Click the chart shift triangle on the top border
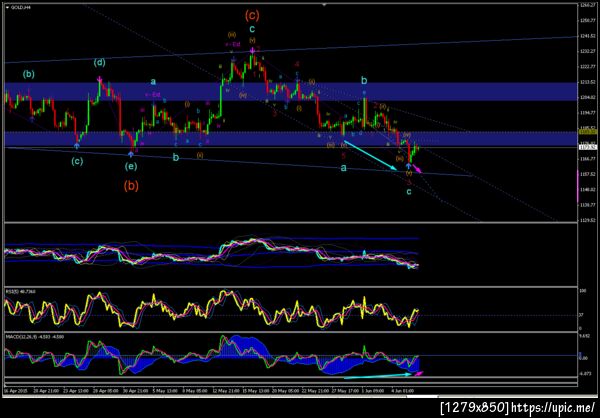Viewport: 600px width, 418px height. pyautogui.click(x=324, y=5)
